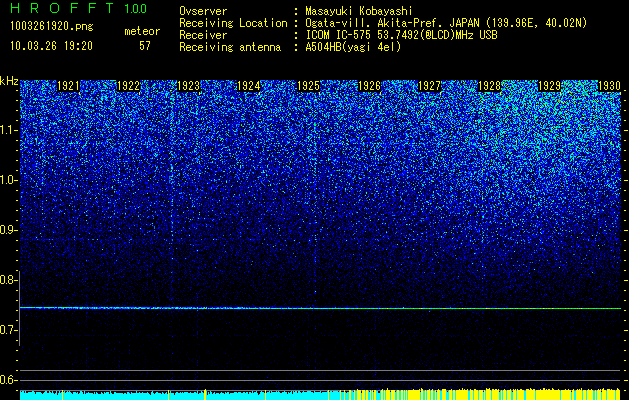Click the 1924 time marker
The width and height of the screenshot is (629, 400).
coord(248,85)
